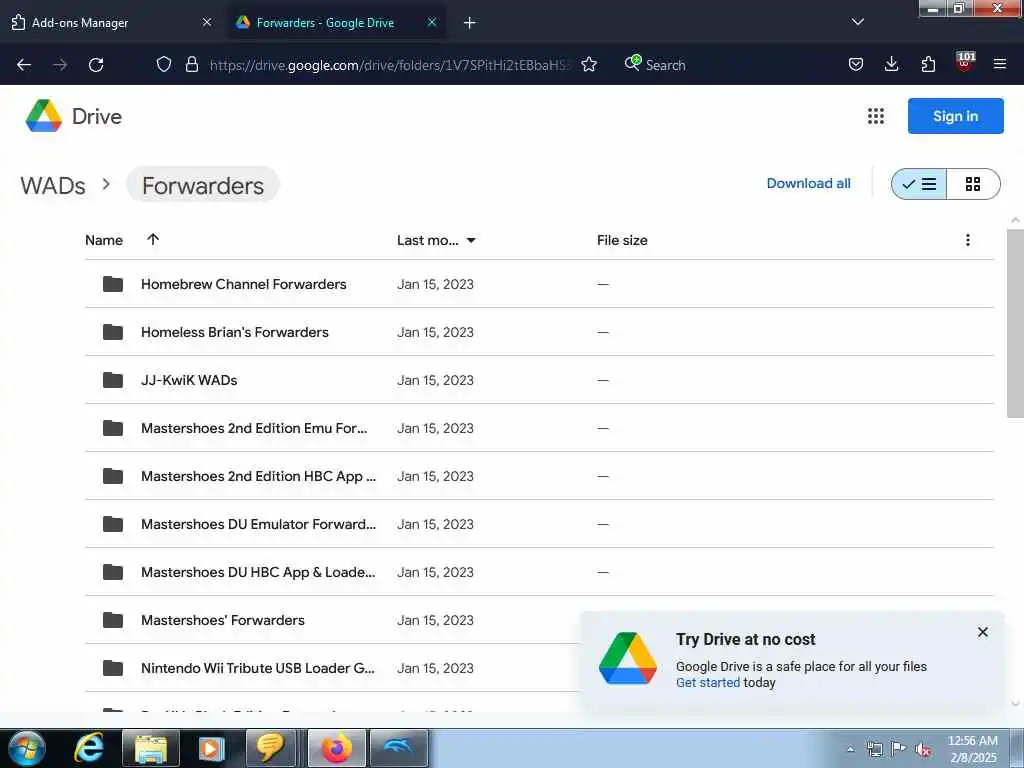Bookmark this page with the star icon
This screenshot has height=768, width=1024.
point(589,64)
